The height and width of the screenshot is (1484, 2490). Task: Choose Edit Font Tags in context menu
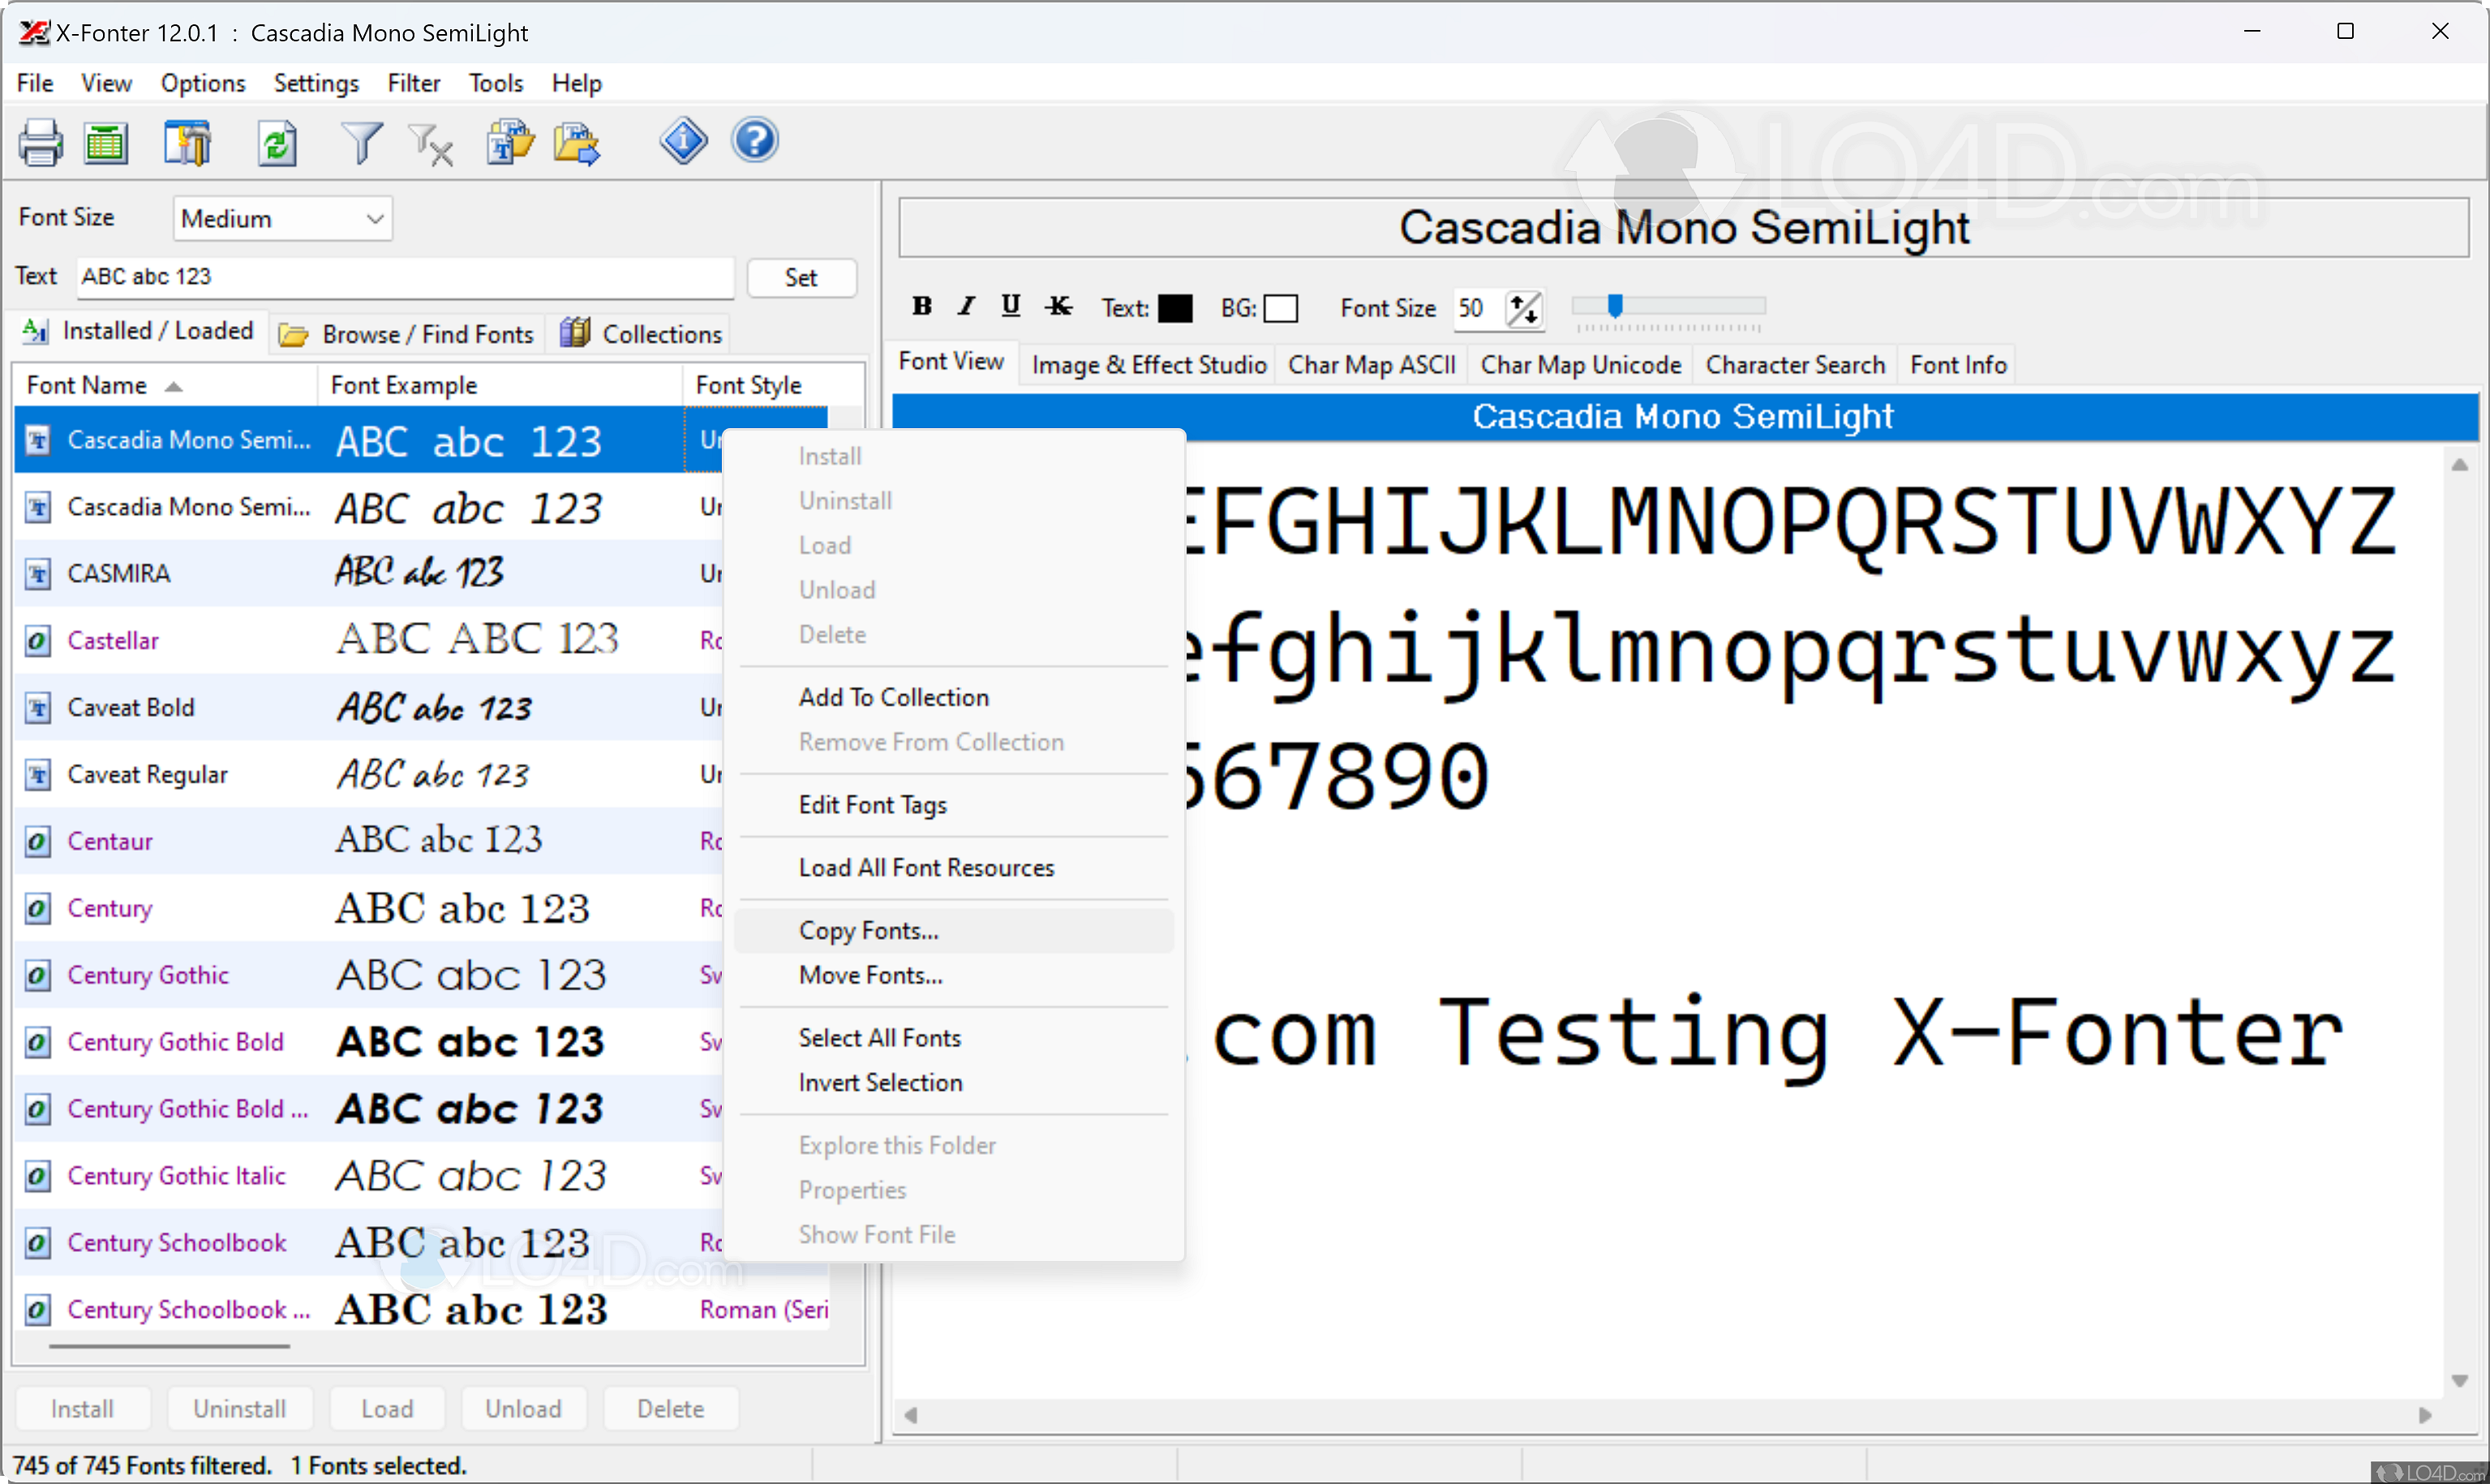tap(953, 805)
